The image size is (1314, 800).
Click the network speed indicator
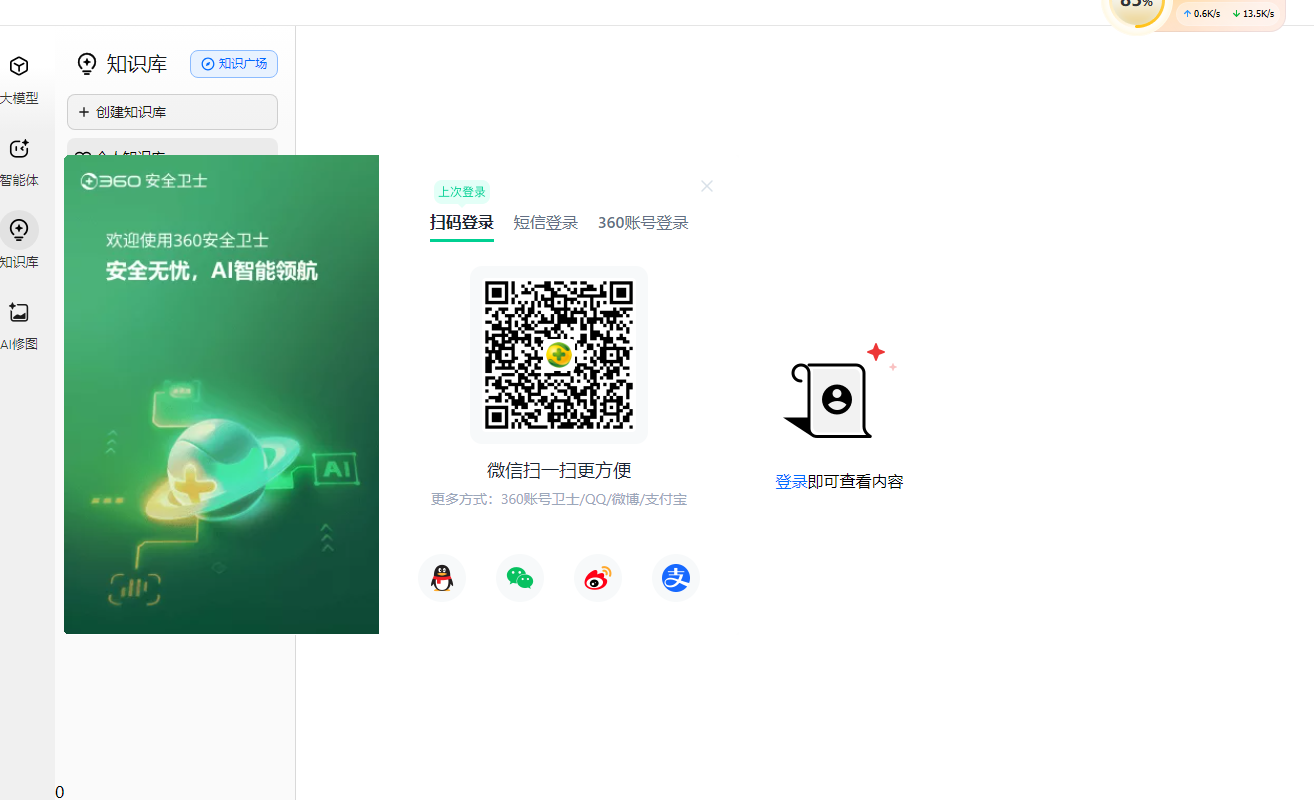click(1228, 14)
